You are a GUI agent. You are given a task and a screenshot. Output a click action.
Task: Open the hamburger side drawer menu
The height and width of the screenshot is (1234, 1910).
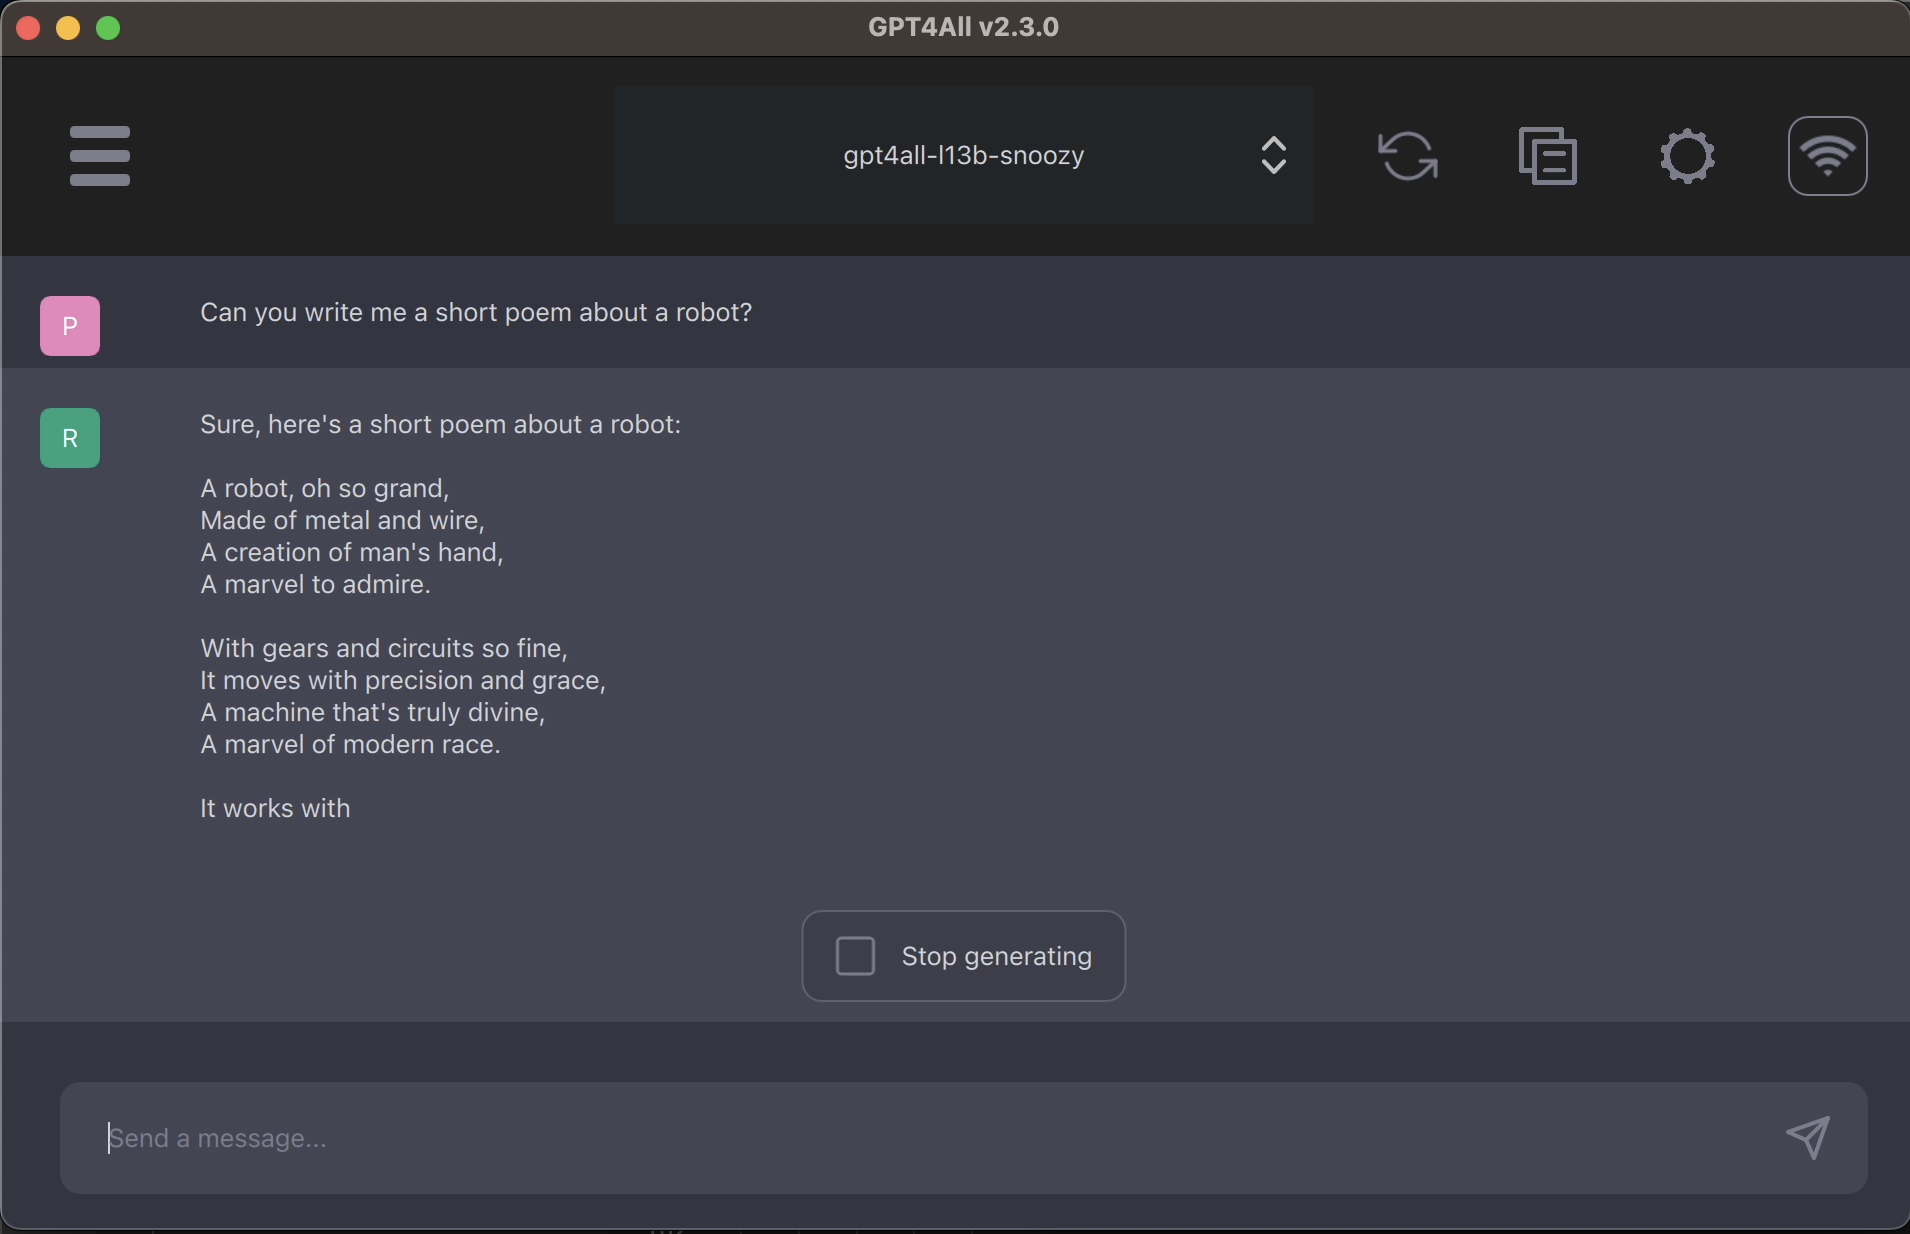100,156
